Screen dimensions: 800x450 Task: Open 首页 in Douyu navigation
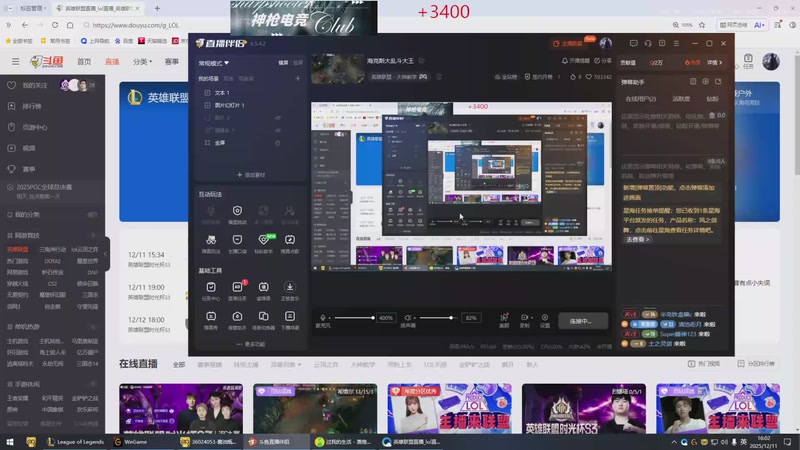pos(84,61)
